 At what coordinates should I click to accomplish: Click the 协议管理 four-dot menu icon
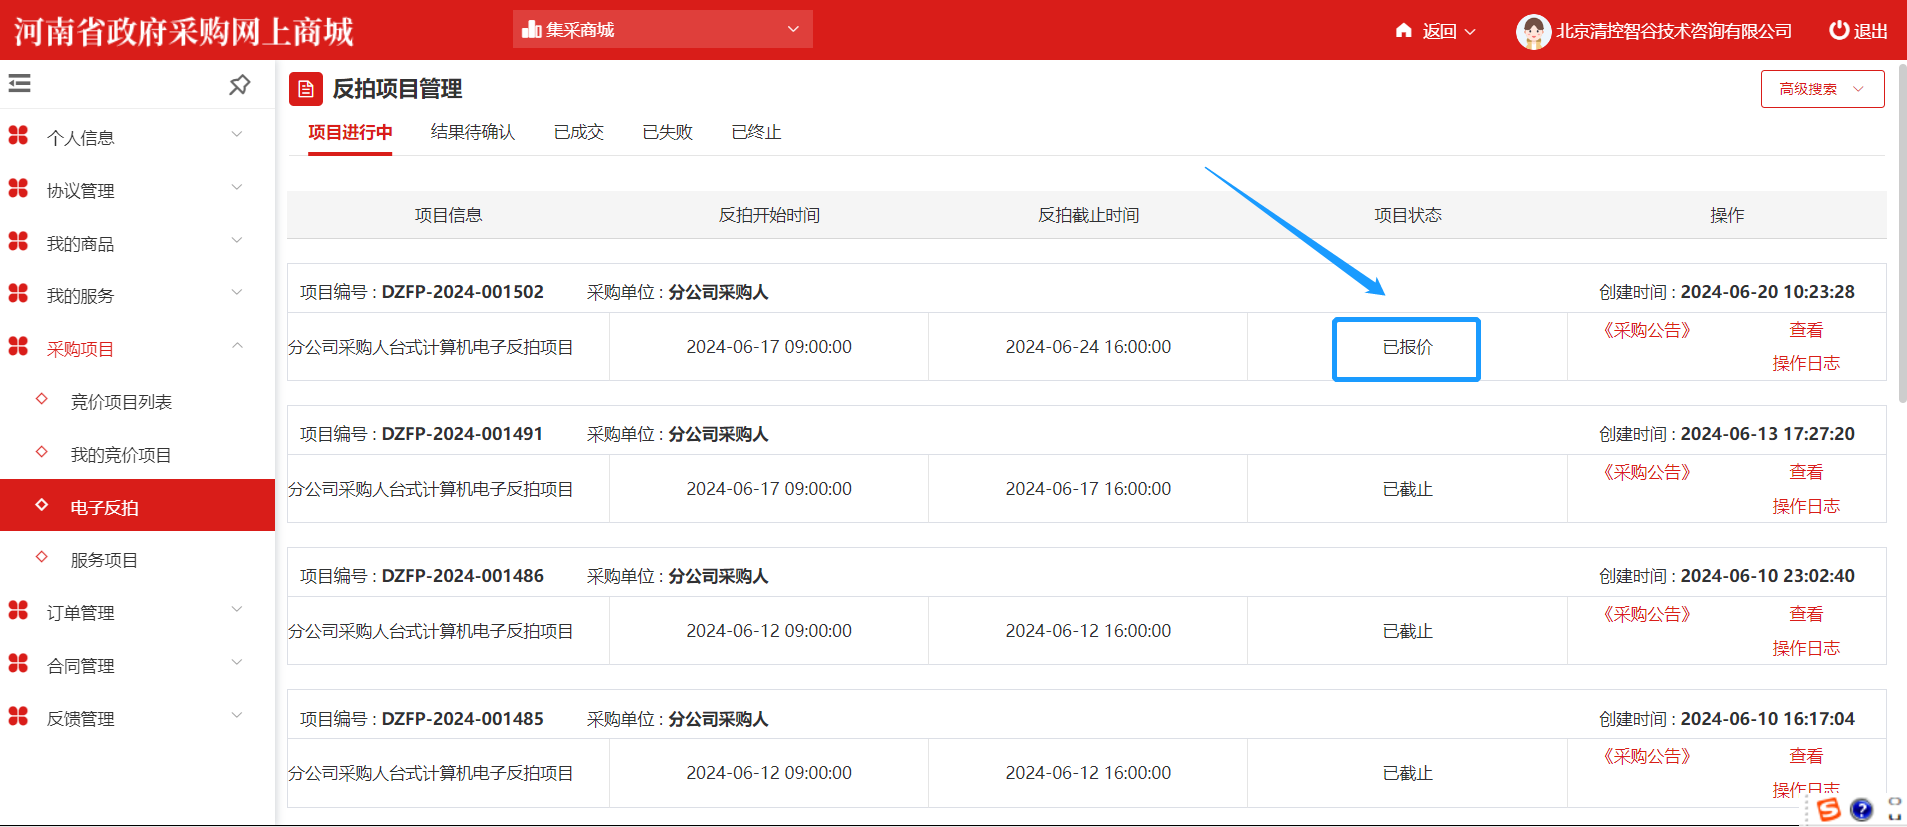click(18, 188)
